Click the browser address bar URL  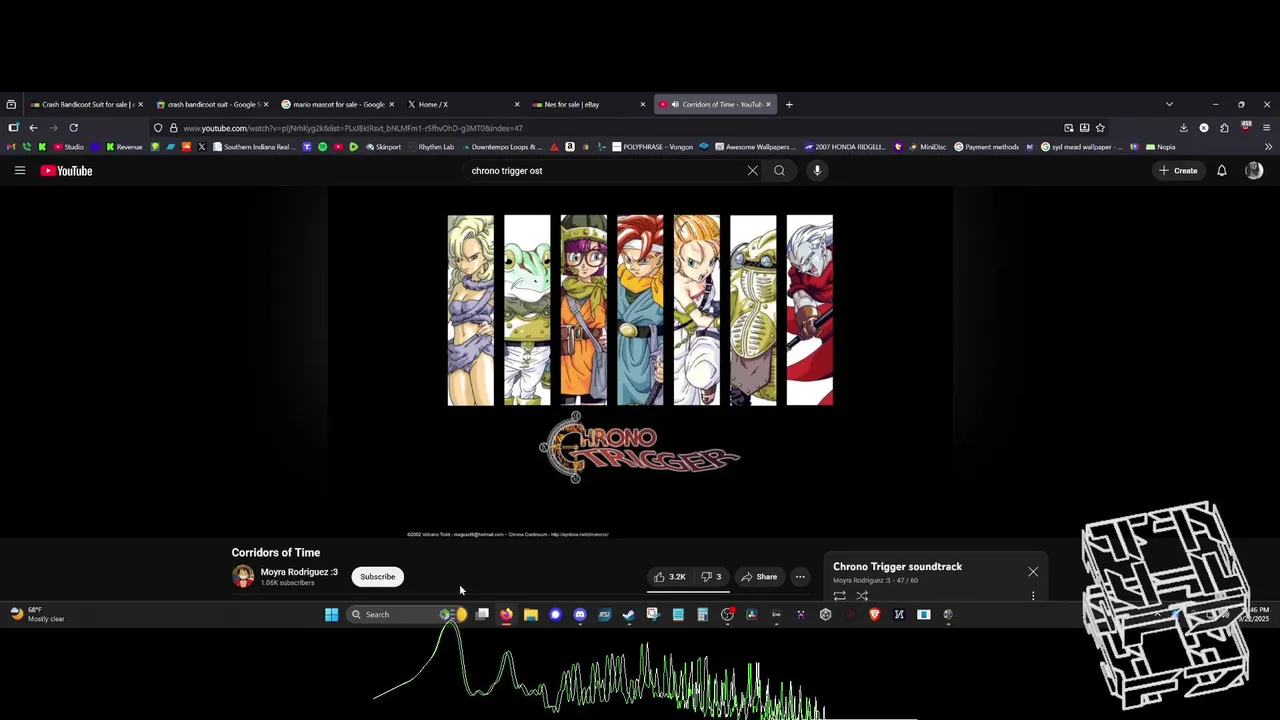(352, 128)
